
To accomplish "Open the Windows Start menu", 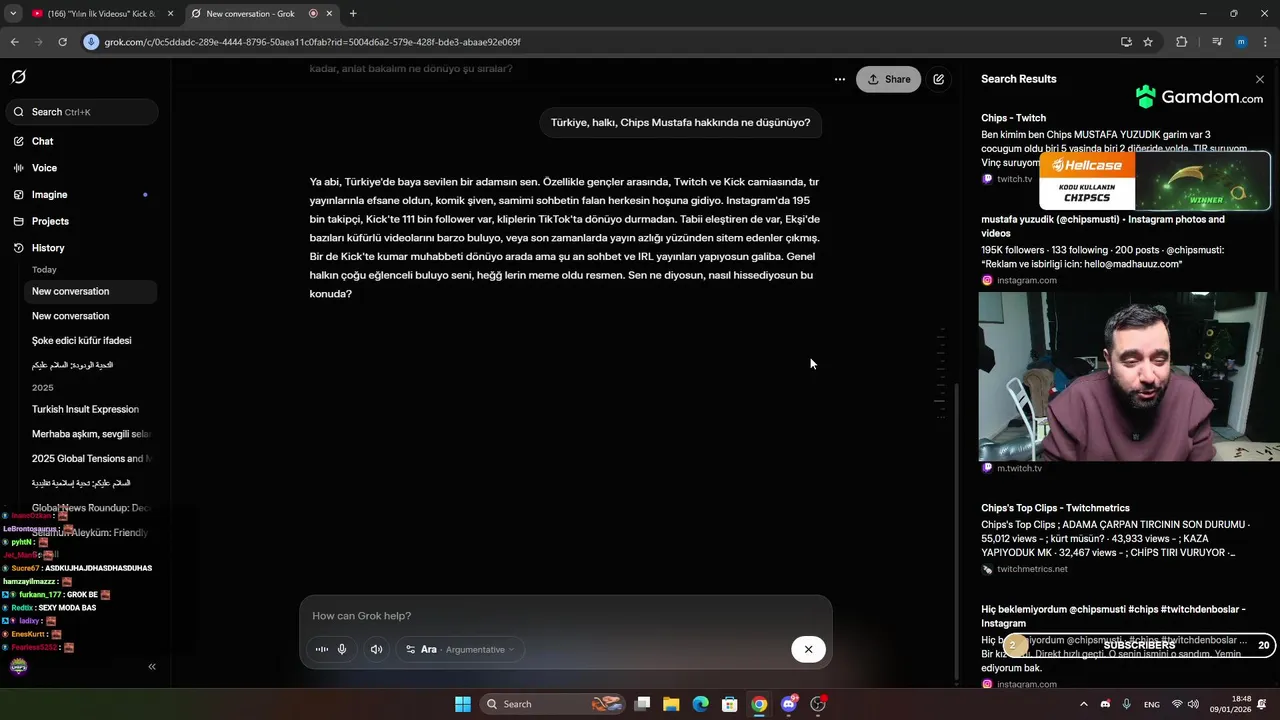I will click(463, 704).
